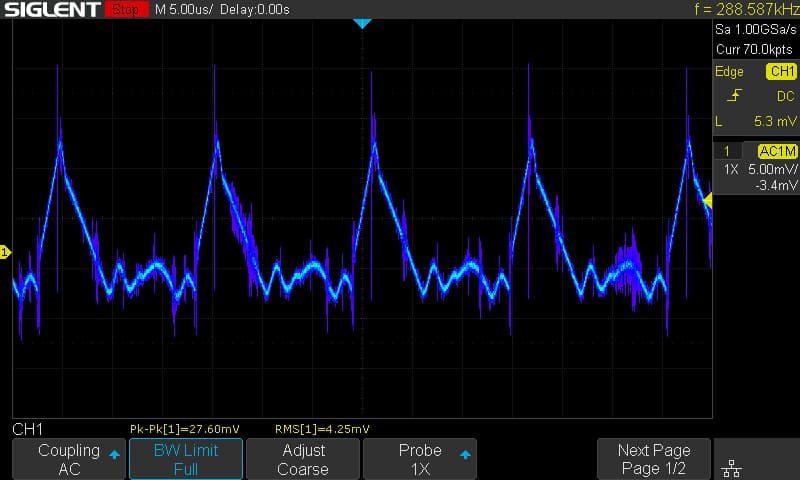Click the network LAN status icon
Image resolution: width=800 pixels, height=480 pixels.
tap(732, 467)
